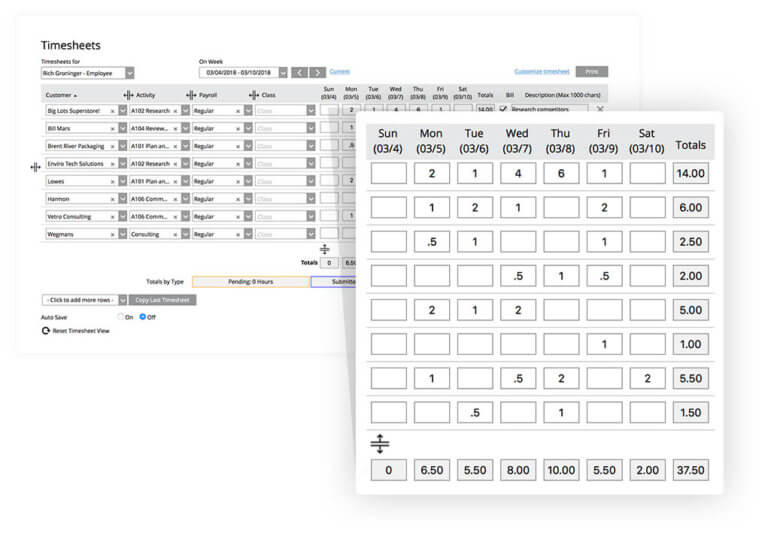768x542 pixels.
Task: Open the Timesheets for employee dropdown
Action: (x=130, y=73)
